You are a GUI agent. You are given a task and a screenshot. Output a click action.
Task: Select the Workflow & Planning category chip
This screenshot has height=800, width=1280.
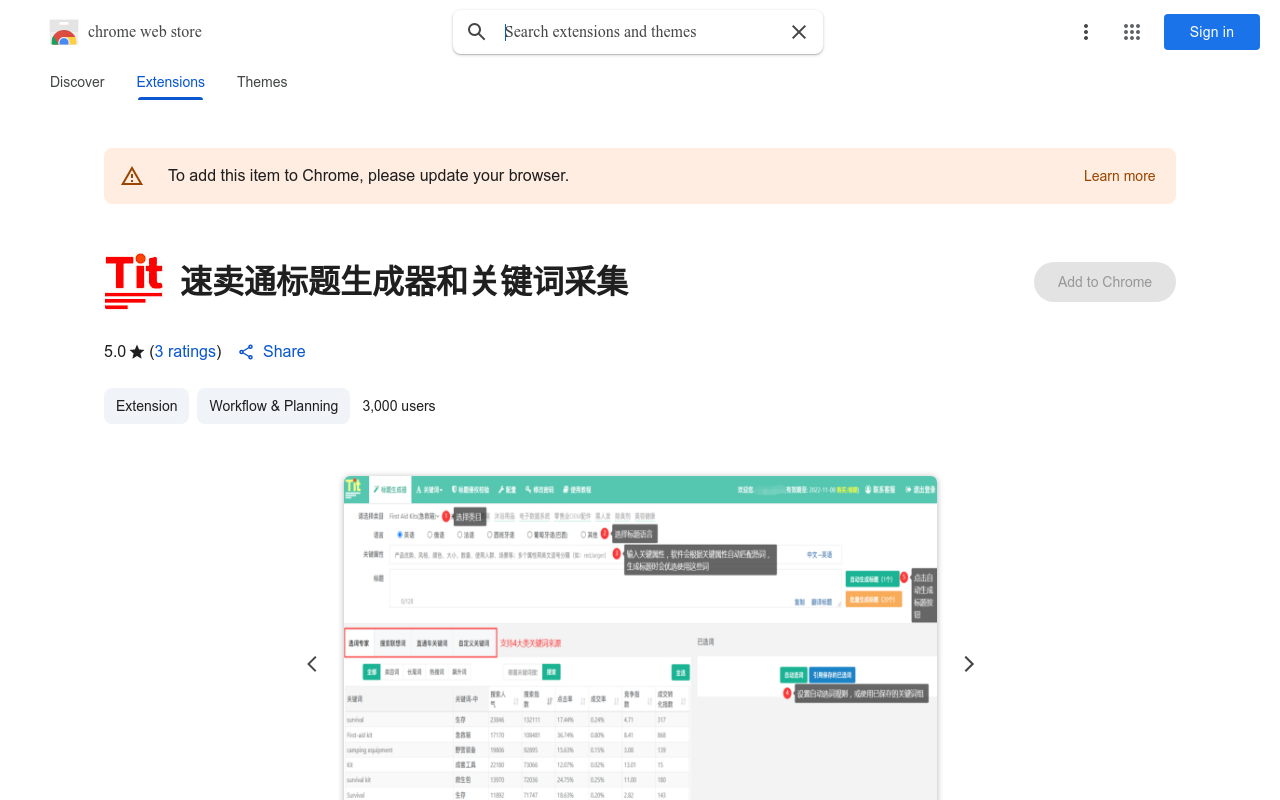[x=273, y=406]
